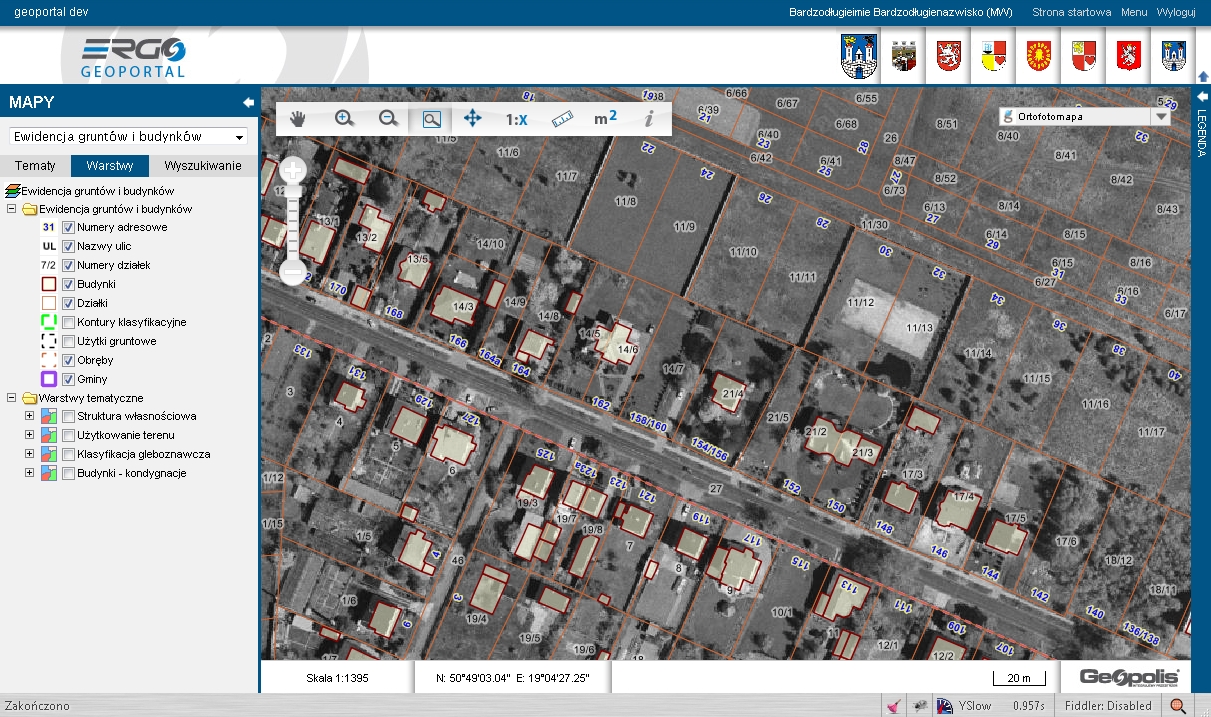The height and width of the screenshot is (717, 1211).
Task: Expand the Struktura własnościowa tree node
Action: [29, 416]
